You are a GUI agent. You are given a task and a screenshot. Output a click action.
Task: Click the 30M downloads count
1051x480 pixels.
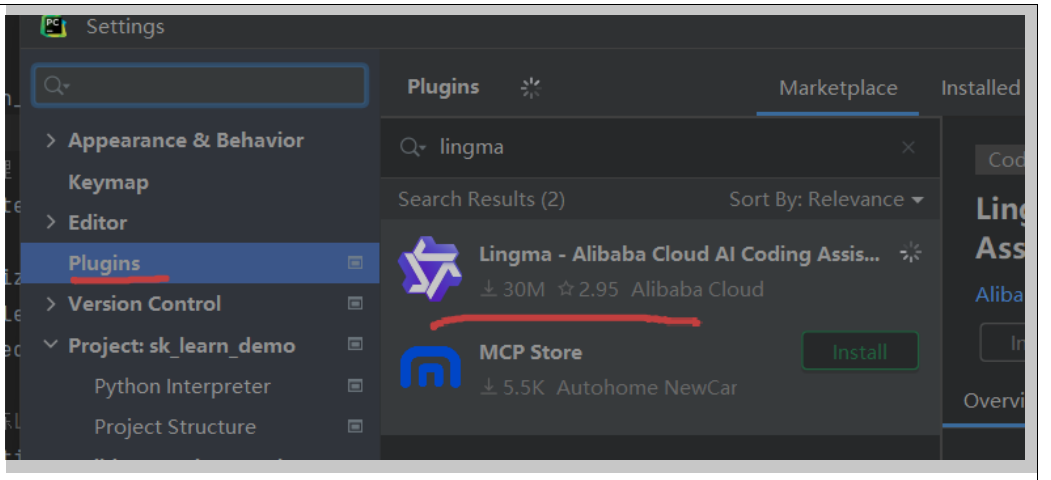point(514,289)
